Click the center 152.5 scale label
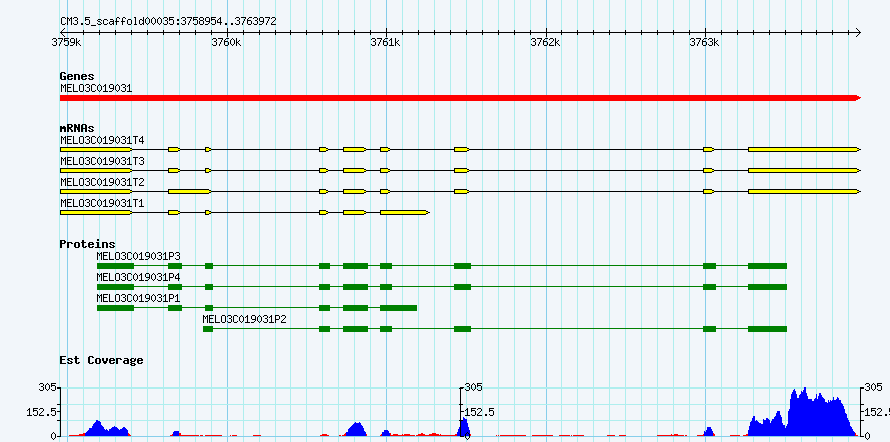 480,412
